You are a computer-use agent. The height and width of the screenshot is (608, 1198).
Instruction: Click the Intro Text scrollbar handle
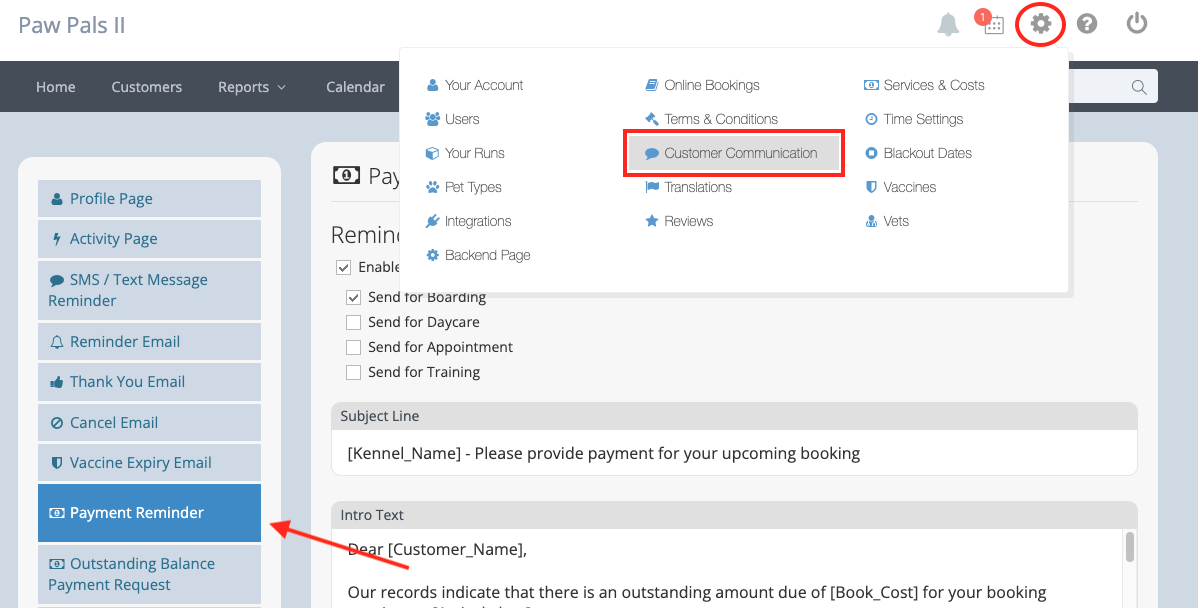tap(1130, 547)
